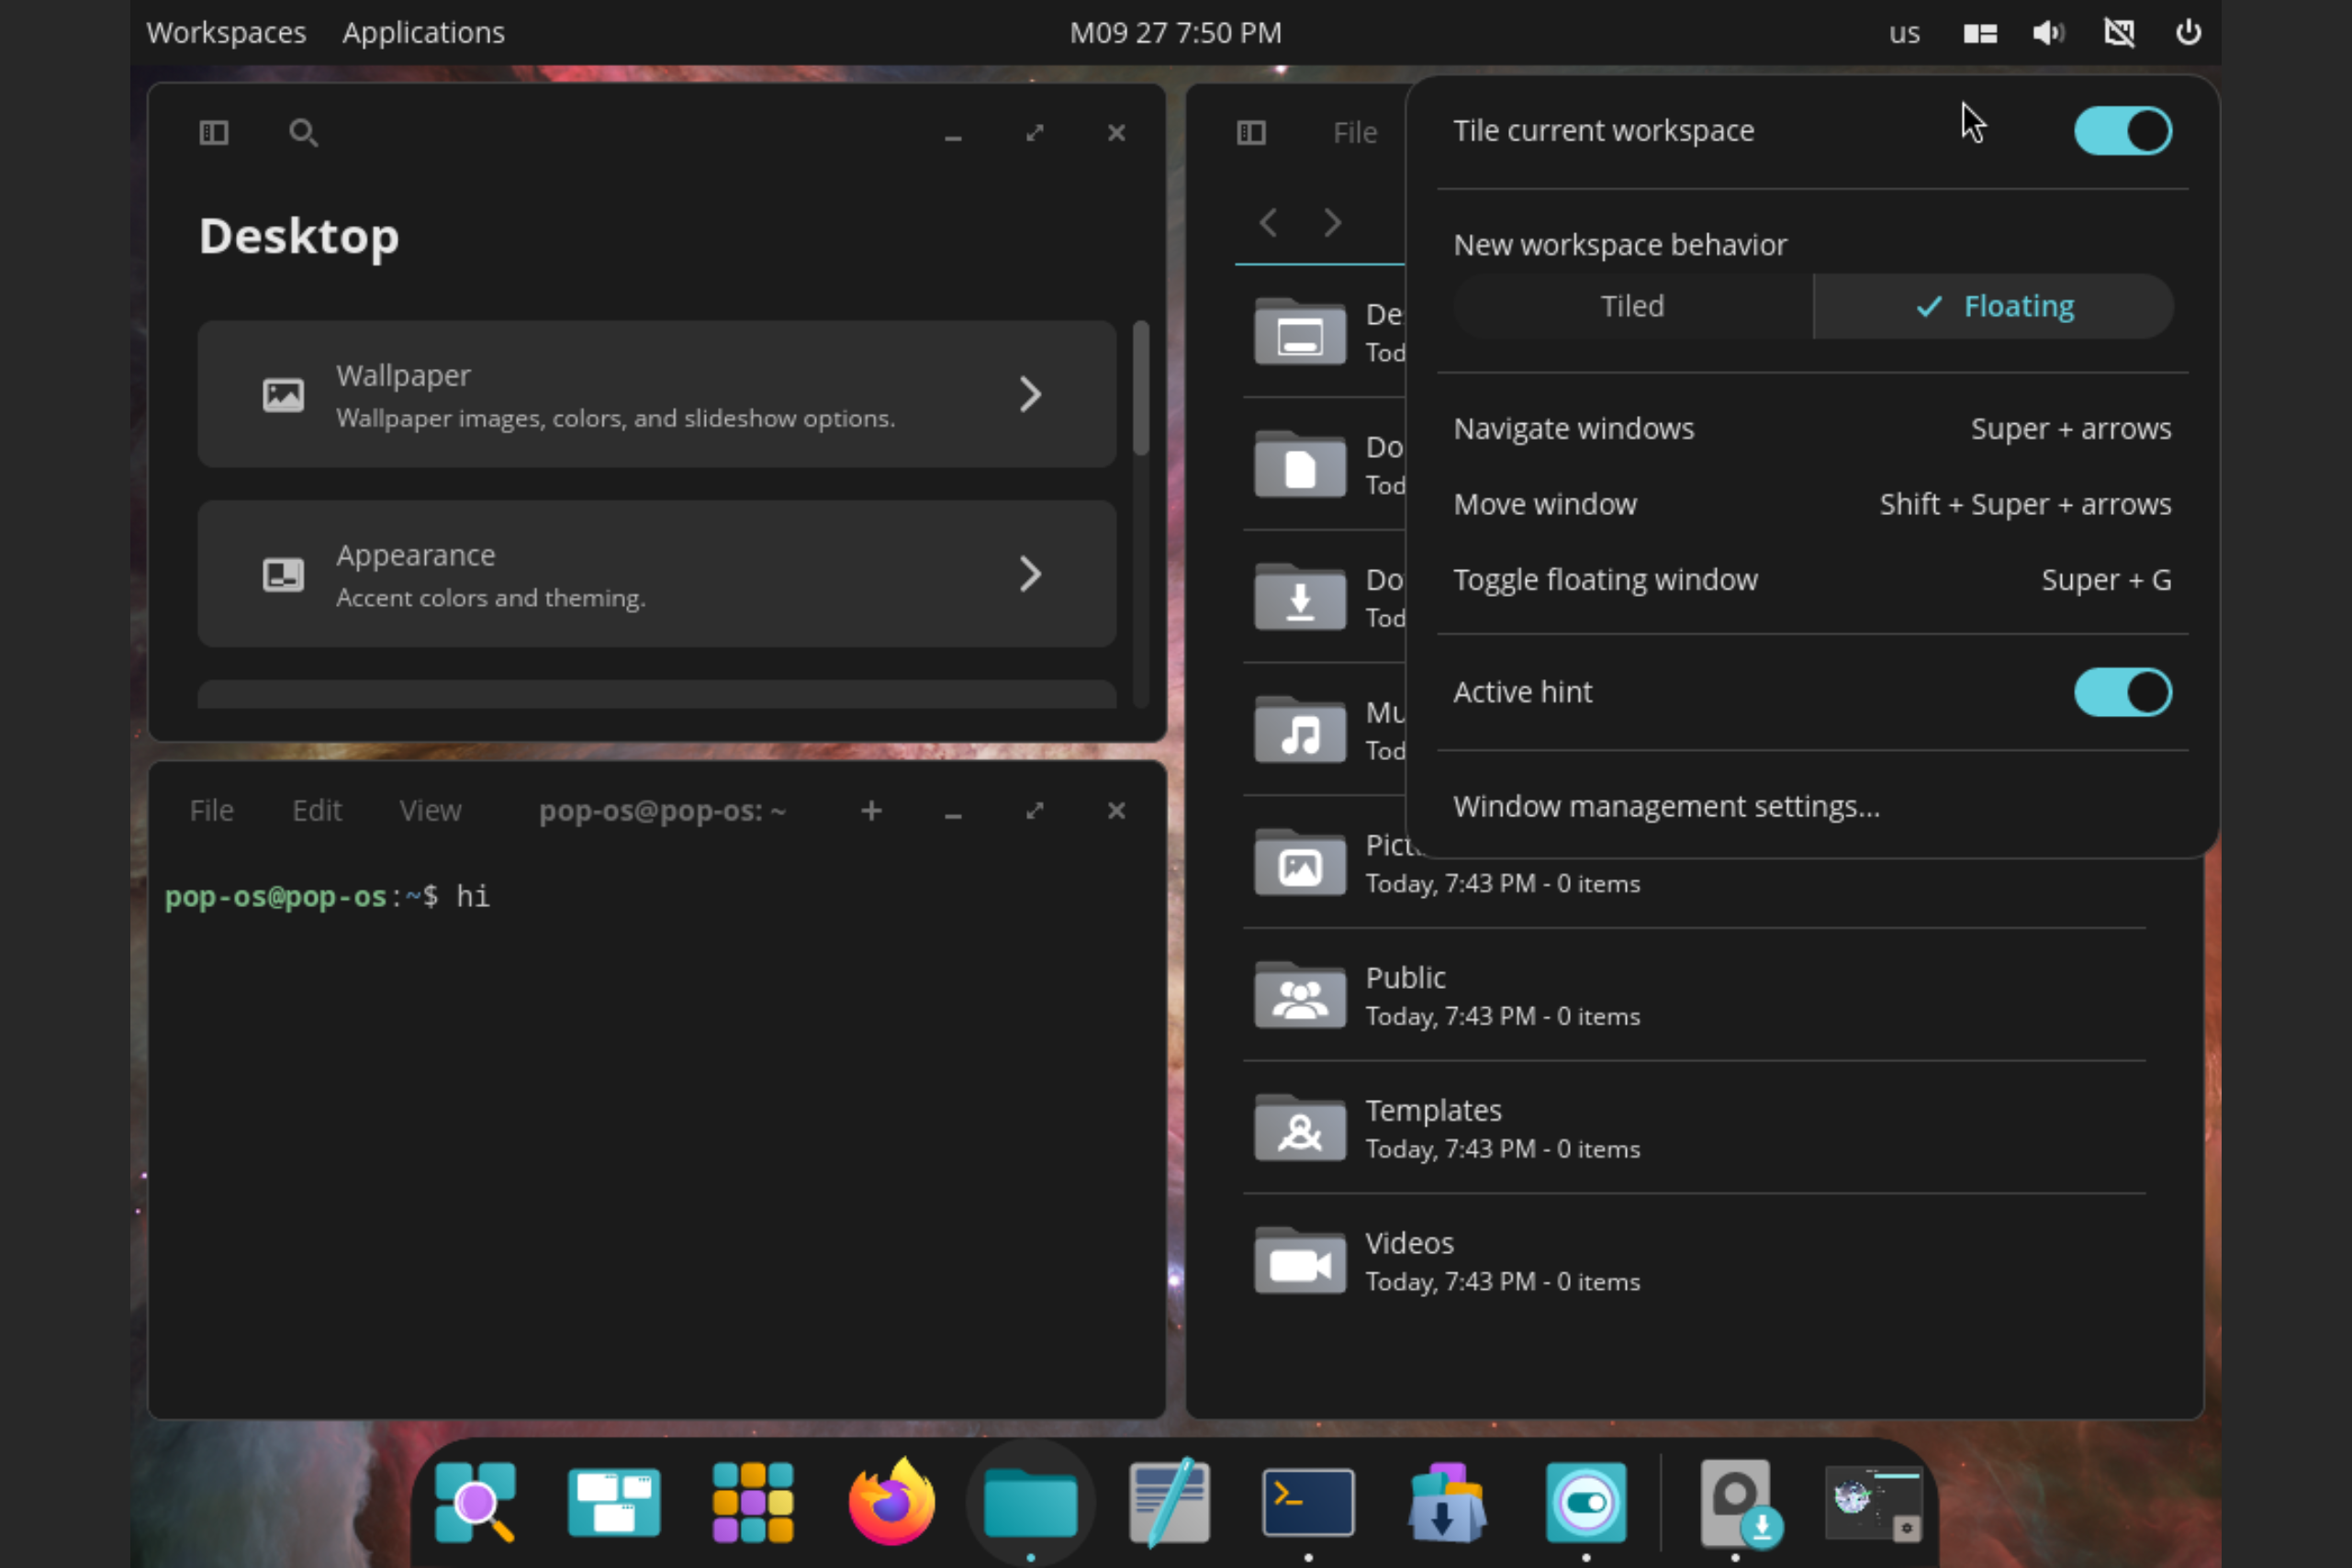Open launcher search icon in dock
The image size is (2352, 1568).
click(x=475, y=1501)
